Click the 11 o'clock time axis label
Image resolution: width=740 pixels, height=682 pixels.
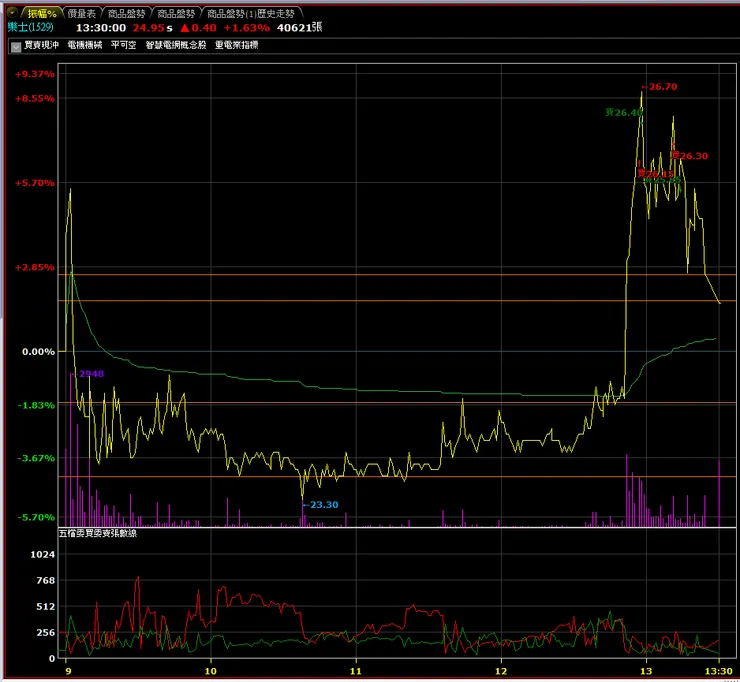click(x=355, y=671)
